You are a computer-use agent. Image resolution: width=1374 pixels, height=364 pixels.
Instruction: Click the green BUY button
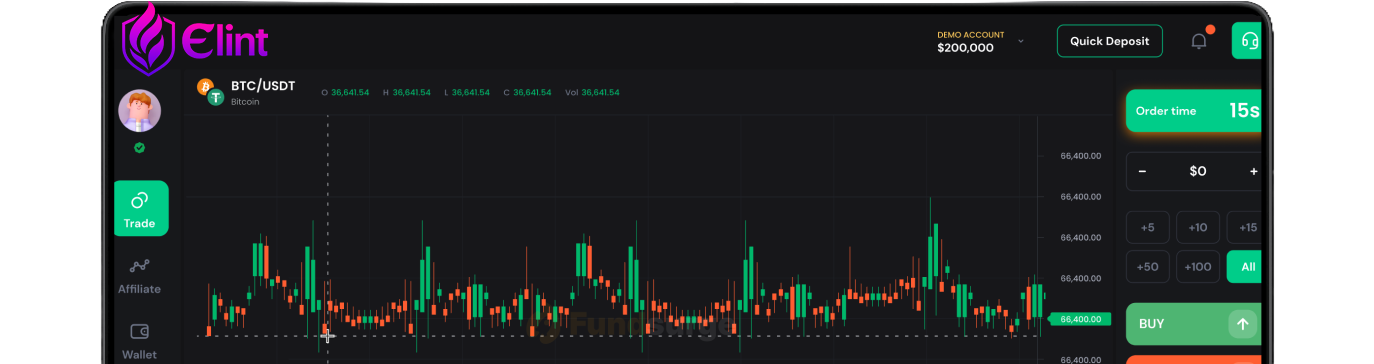(x=1194, y=324)
